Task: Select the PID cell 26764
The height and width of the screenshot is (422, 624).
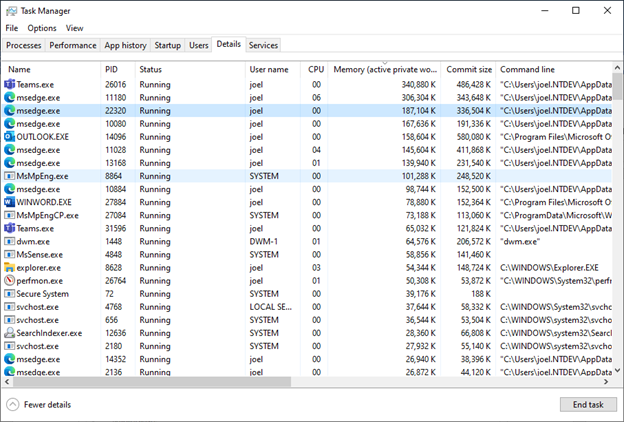Action: click(115, 281)
